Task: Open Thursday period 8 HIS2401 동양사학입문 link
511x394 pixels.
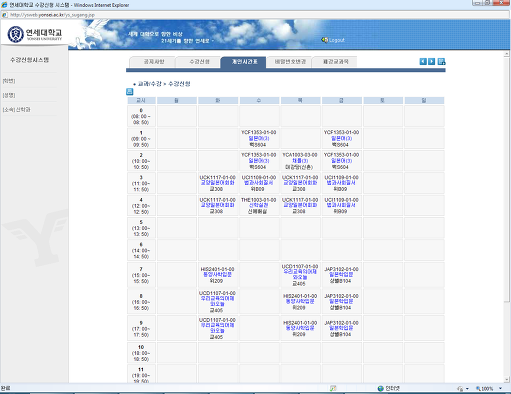Action: [300, 301]
